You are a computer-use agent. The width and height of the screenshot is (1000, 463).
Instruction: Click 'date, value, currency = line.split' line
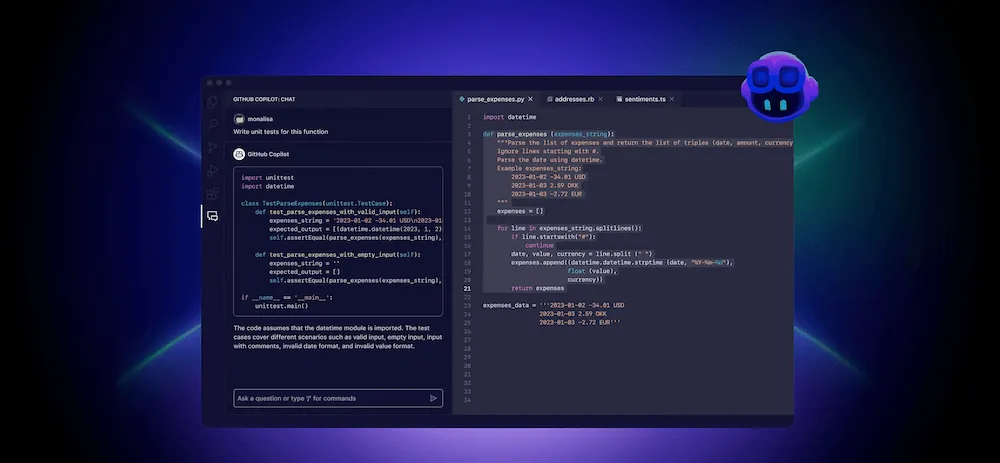(582, 254)
